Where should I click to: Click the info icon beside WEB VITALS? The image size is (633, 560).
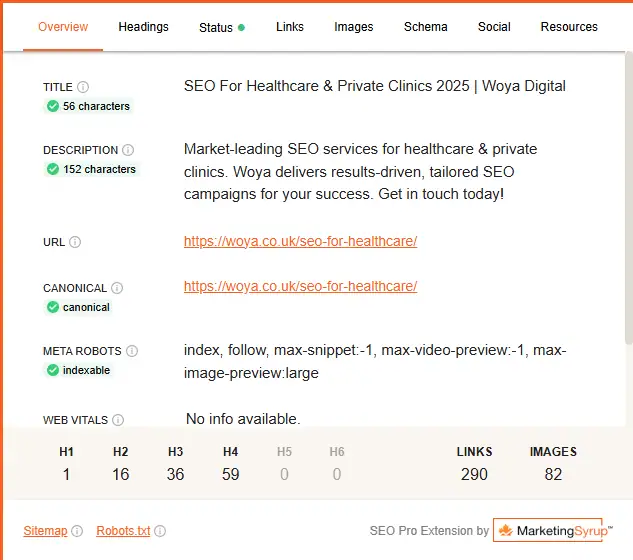(x=118, y=420)
